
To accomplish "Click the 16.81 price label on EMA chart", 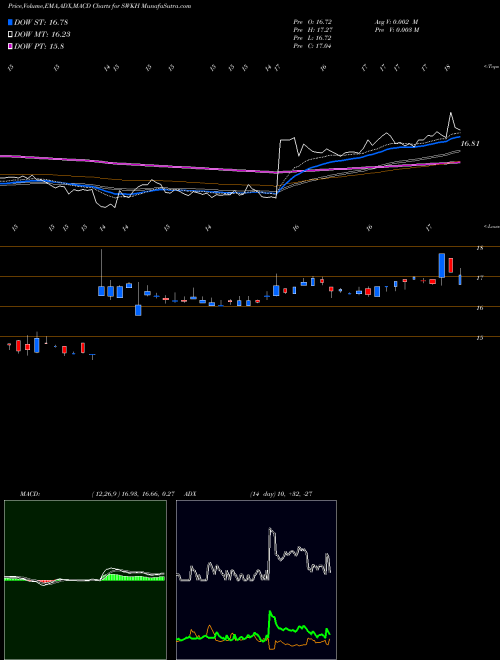I will 471,144.
